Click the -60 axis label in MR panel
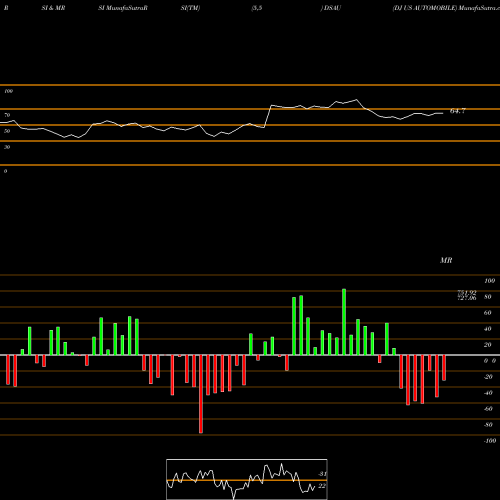This screenshot has width=500, height=500. point(488,409)
